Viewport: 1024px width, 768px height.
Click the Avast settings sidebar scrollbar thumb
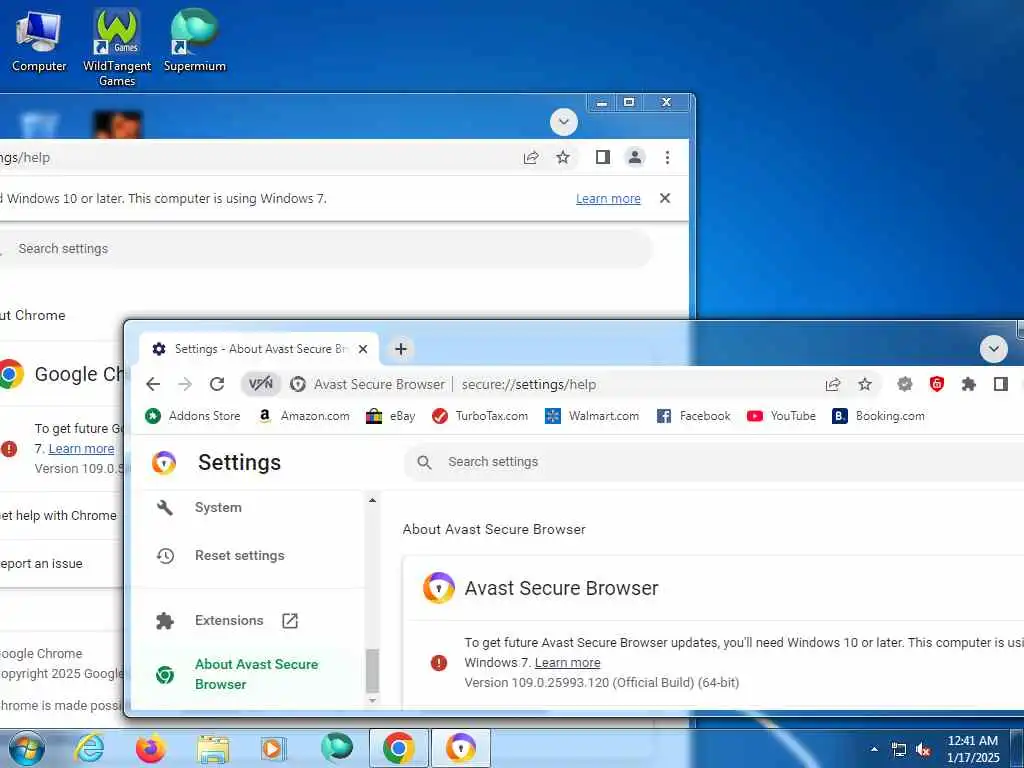pos(372,671)
